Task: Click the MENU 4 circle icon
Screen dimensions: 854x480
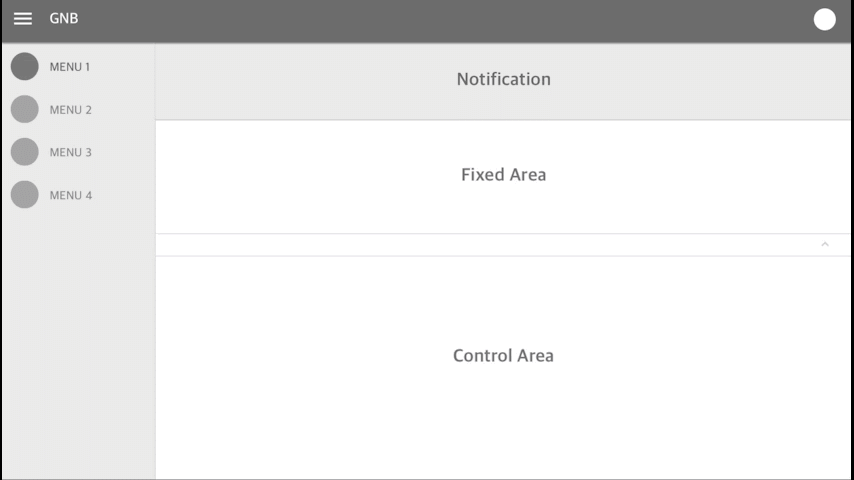Action: [x=25, y=195]
